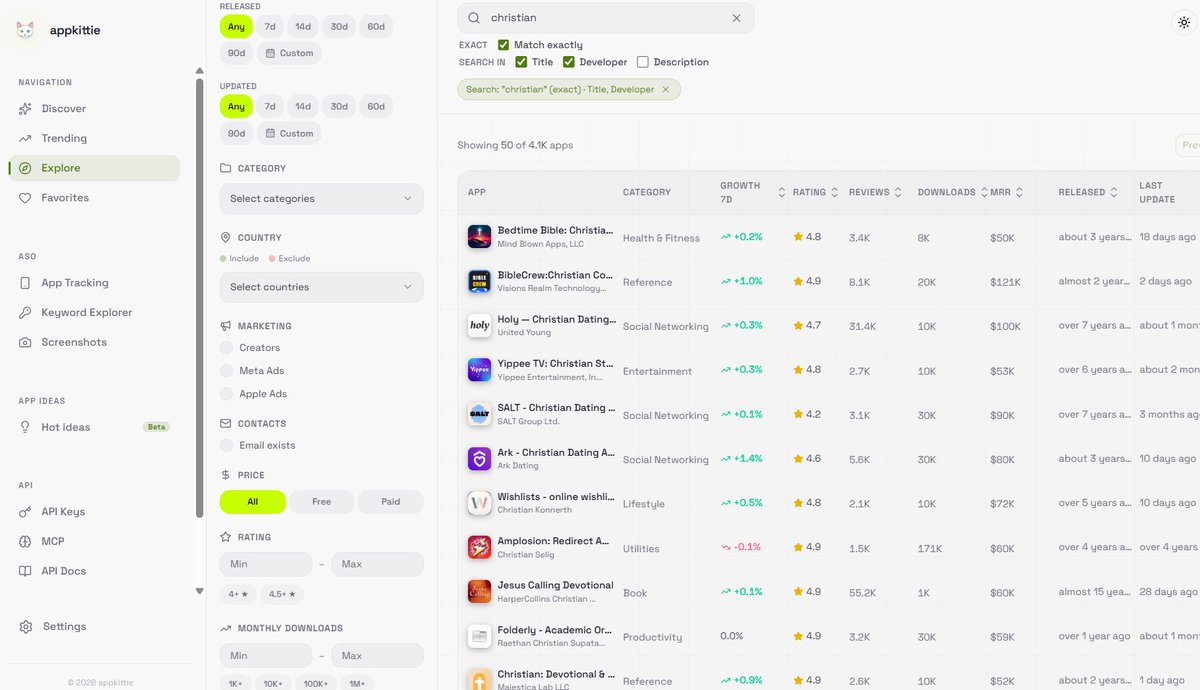Image resolution: width=1200 pixels, height=690 pixels.
Task: Uncheck Match exactly checkbox
Action: point(503,45)
